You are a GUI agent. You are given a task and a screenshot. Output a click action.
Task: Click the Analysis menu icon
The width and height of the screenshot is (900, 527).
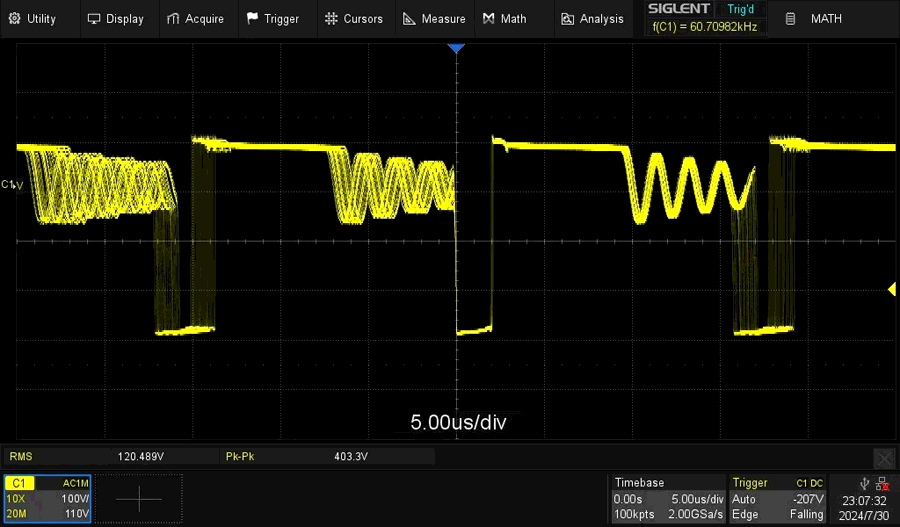(x=568, y=18)
